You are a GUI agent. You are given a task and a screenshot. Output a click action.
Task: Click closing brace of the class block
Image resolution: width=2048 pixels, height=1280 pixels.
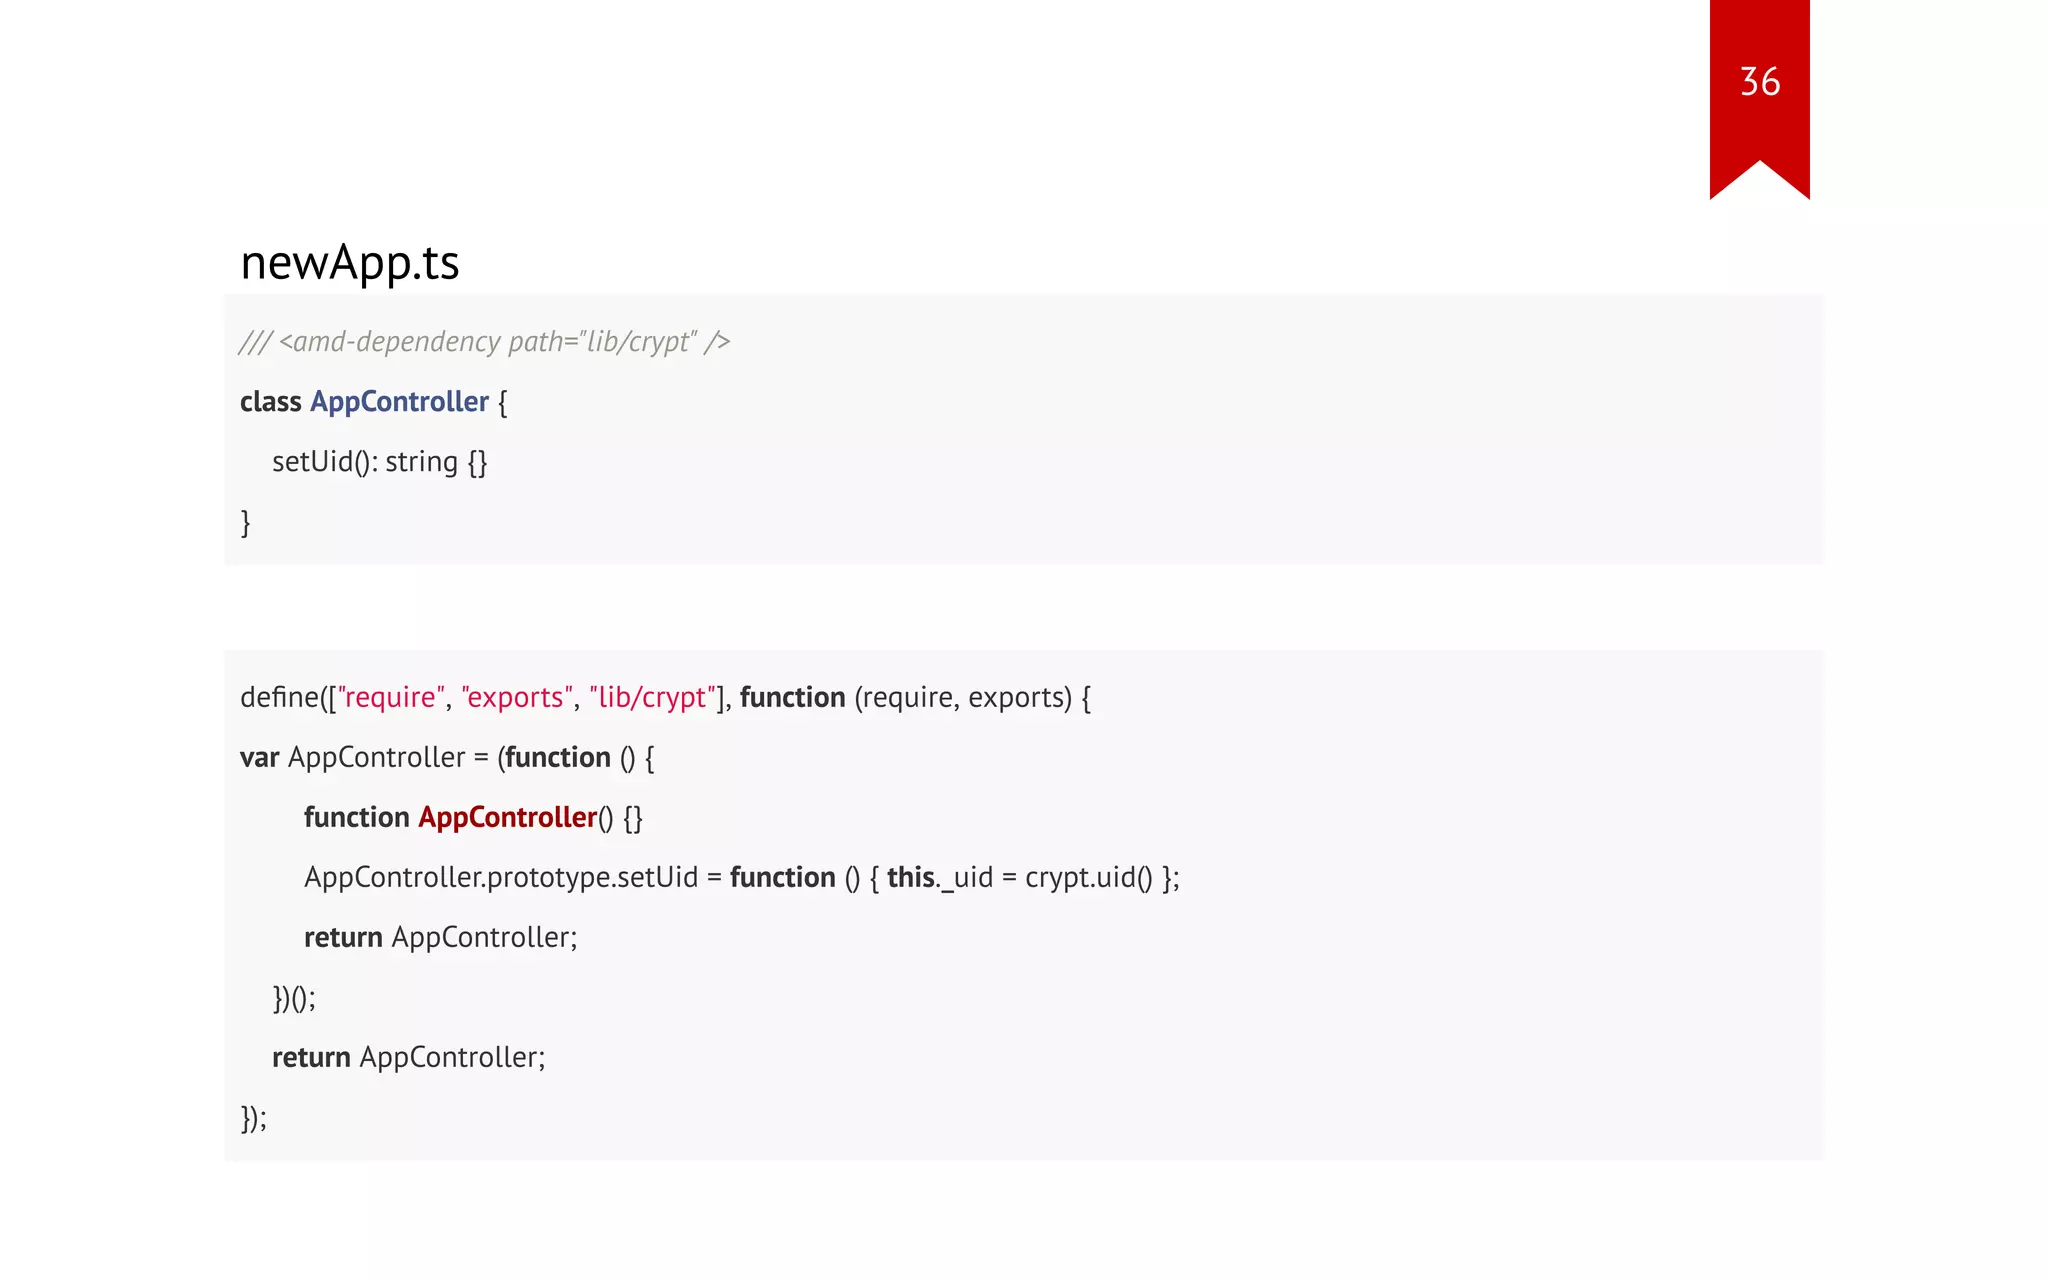coord(245,522)
